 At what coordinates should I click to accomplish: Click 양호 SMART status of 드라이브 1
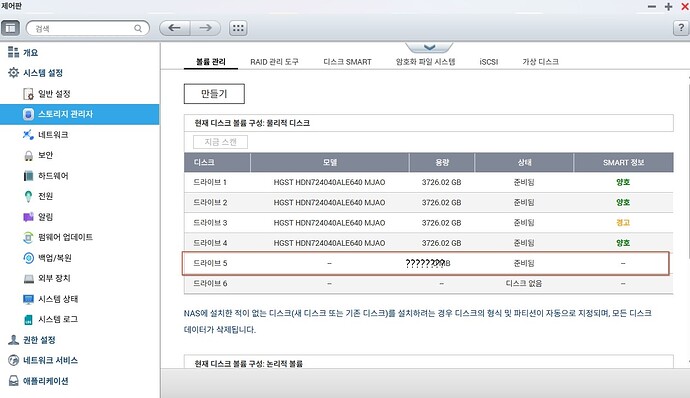[x=623, y=182]
